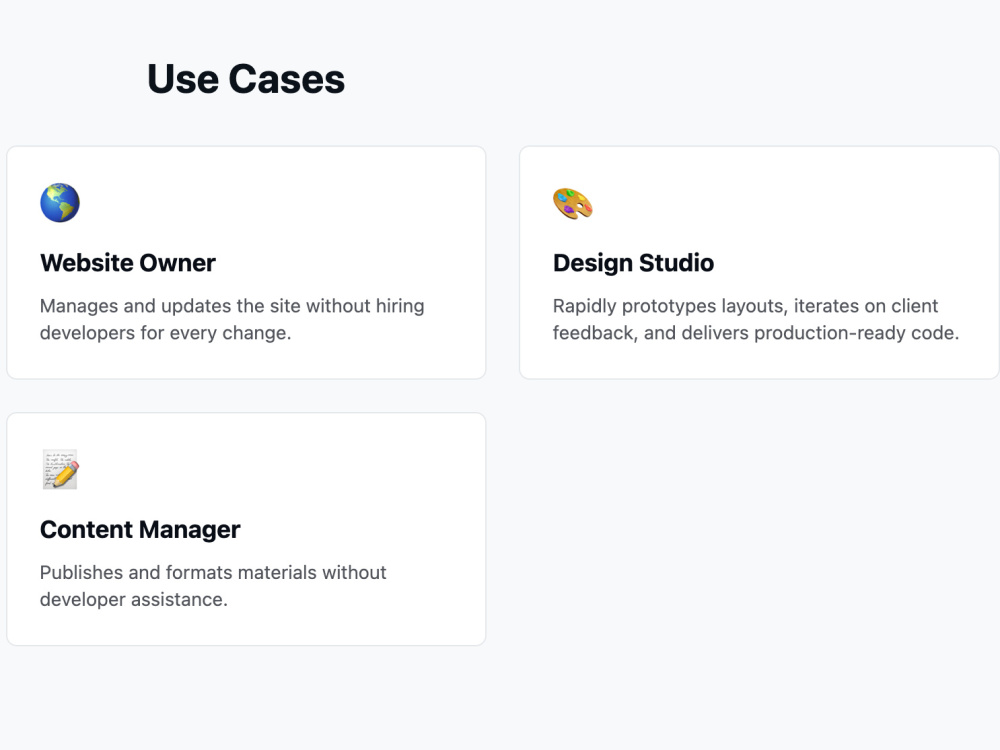Screen dimensions: 1000x750
Task: Click the Website Owner title
Action: [128, 263]
